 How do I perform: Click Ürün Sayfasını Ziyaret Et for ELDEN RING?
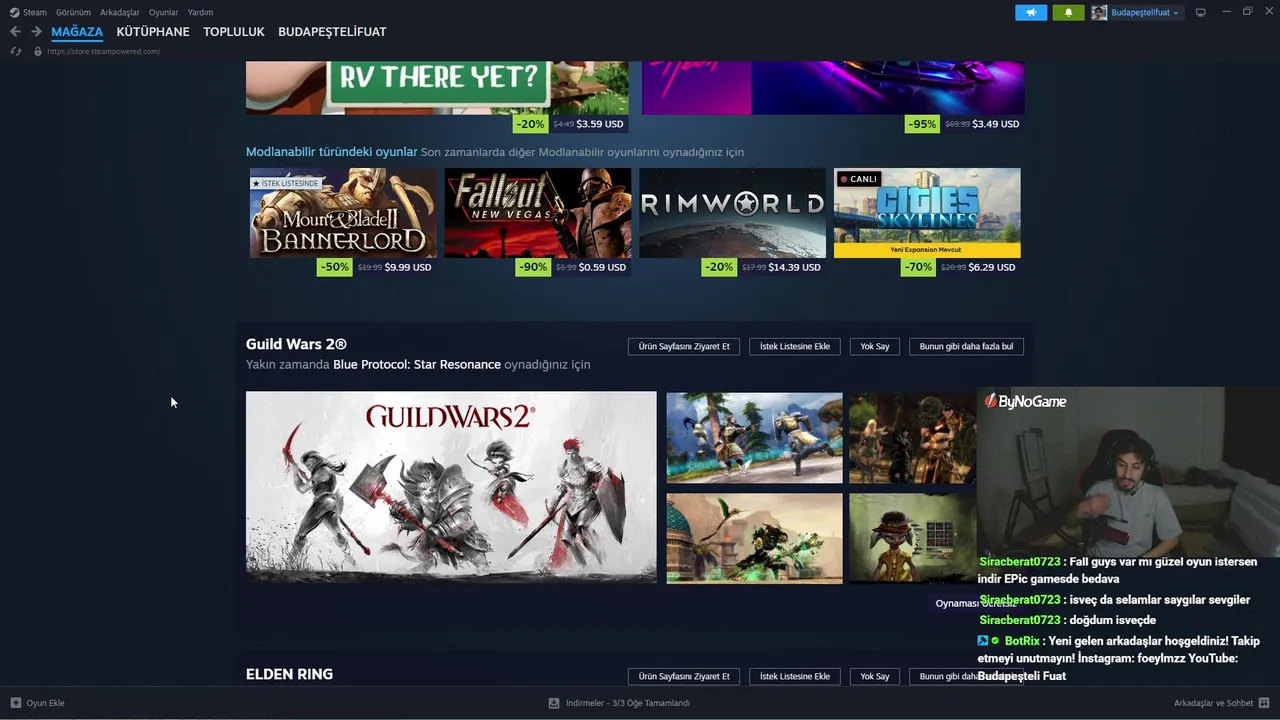684,676
